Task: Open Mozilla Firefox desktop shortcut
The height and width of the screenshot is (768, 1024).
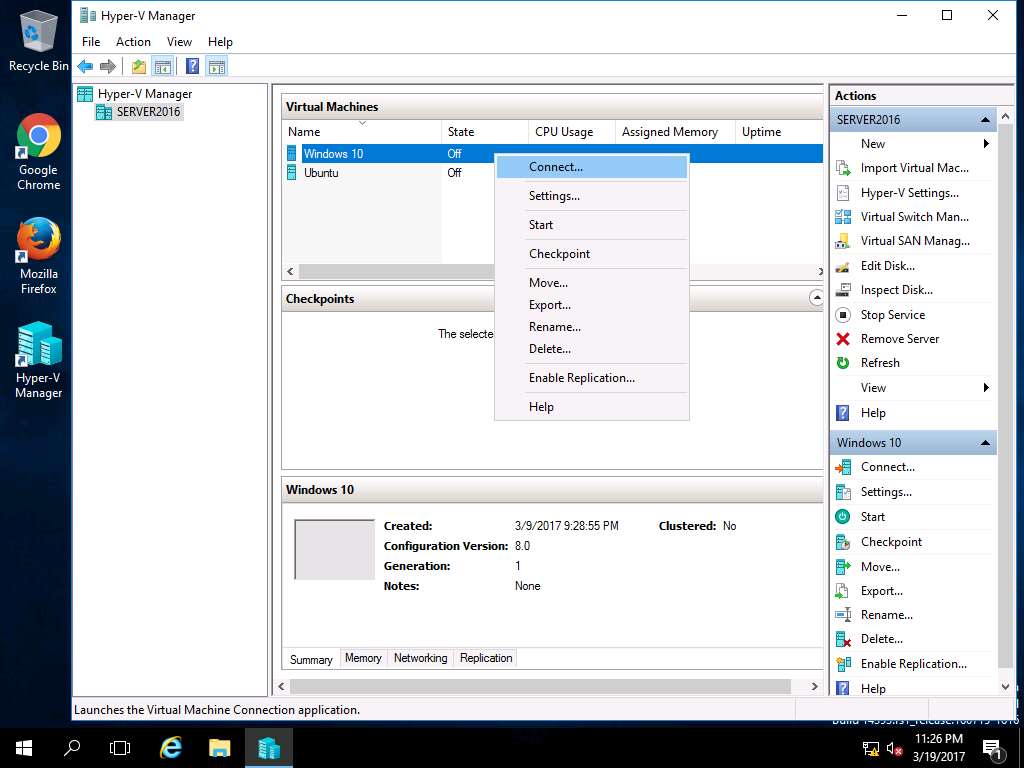Action: tap(39, 257)
